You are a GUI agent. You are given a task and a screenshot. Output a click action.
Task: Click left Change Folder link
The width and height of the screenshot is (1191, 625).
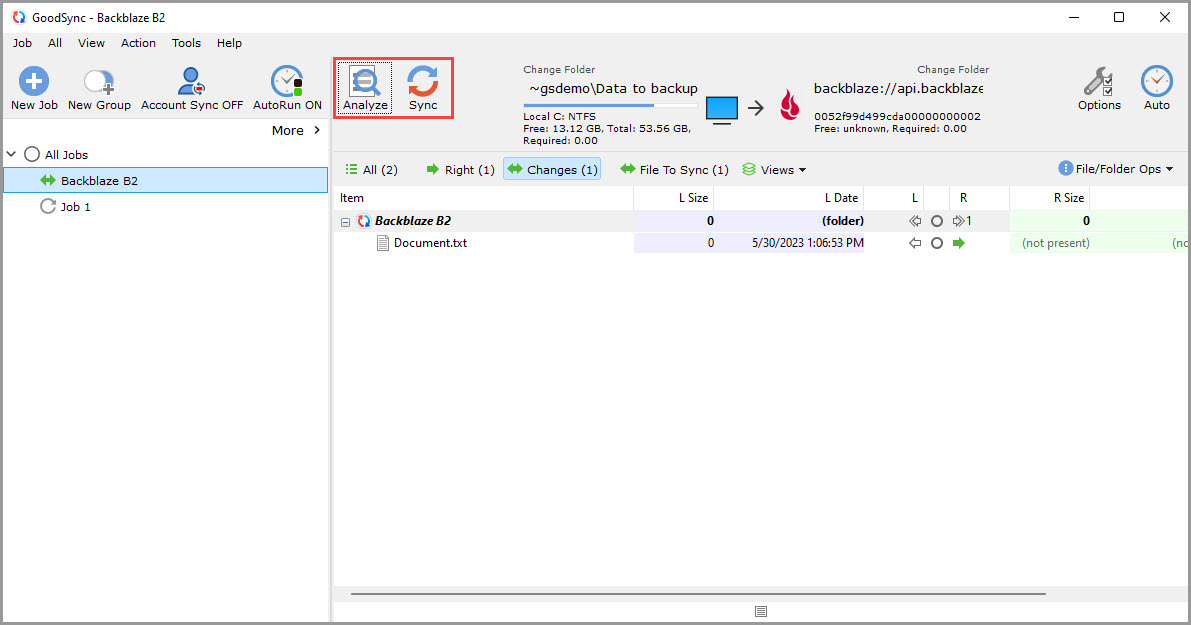[559, 69]
